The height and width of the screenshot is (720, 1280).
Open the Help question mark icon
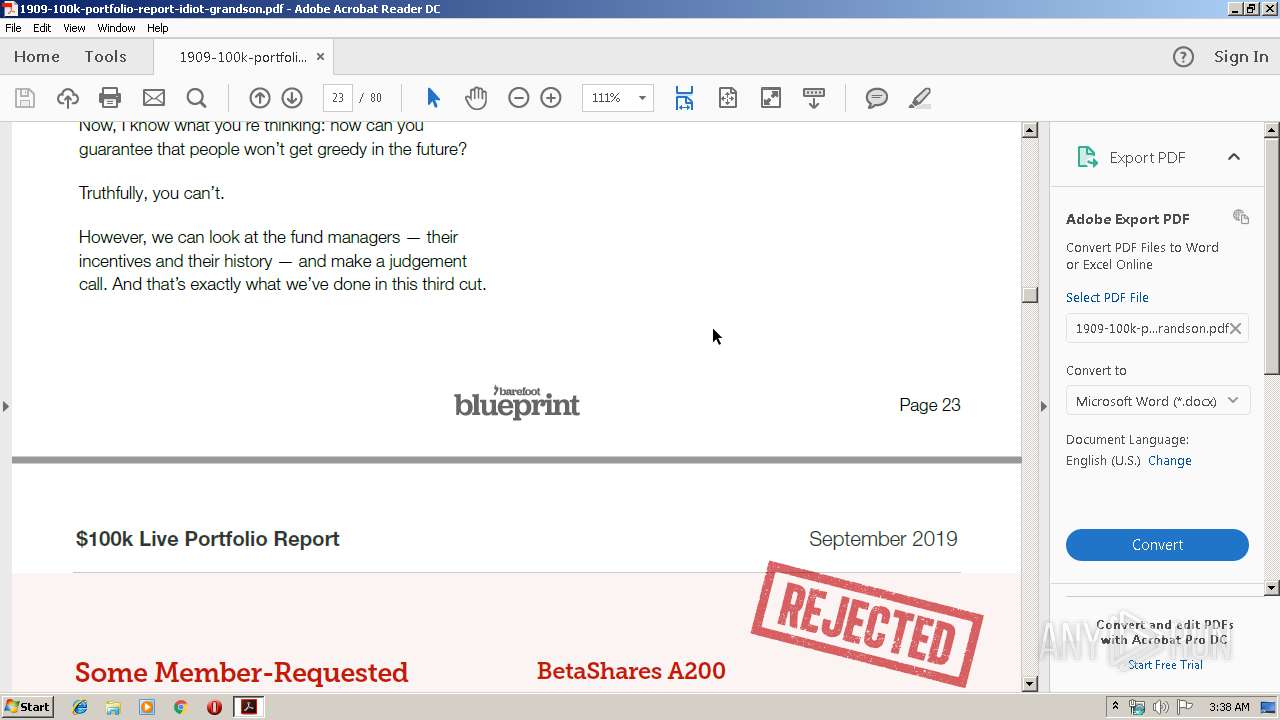tap(1183, 57)
